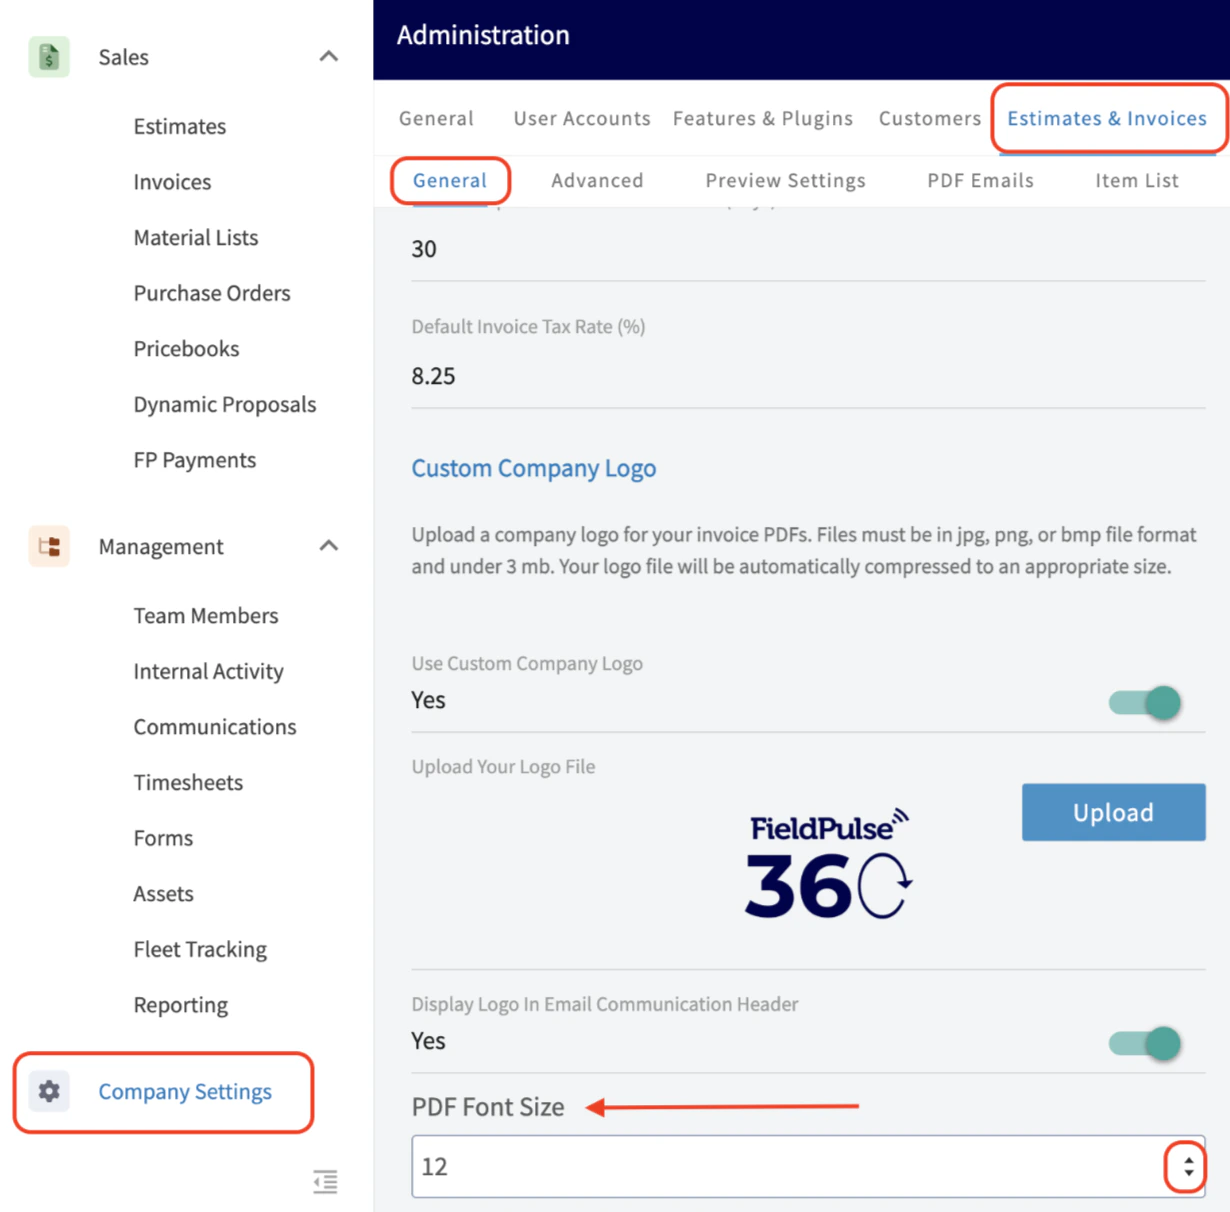The image size is (1230, 1212).
Task: Open Pricebooks in the sidebar
Action: point(186,349)
